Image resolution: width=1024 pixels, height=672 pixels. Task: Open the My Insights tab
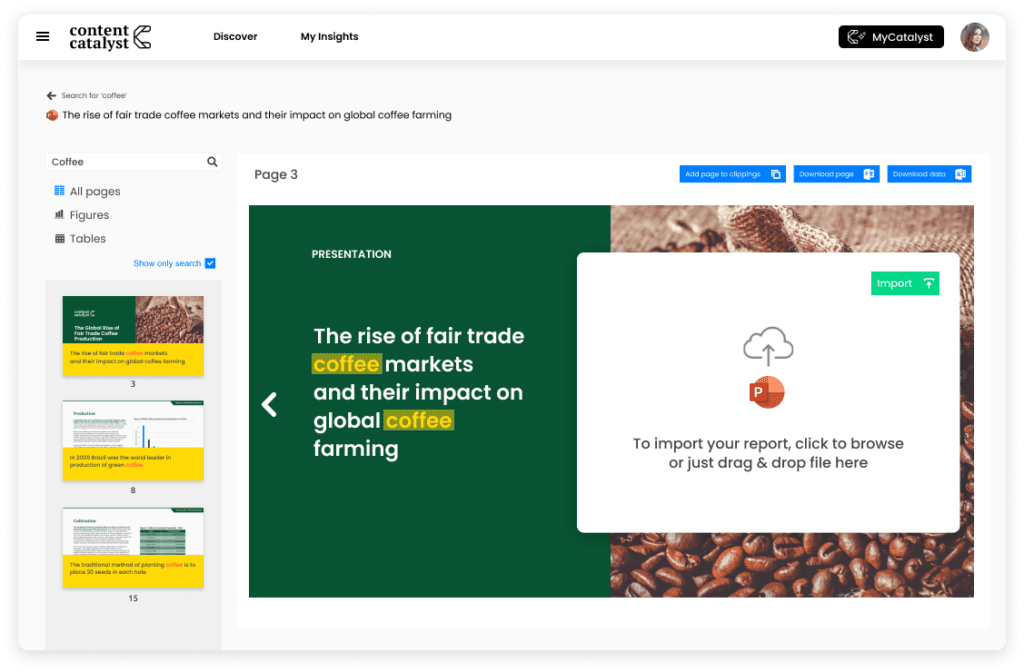[x=329, y=36]
